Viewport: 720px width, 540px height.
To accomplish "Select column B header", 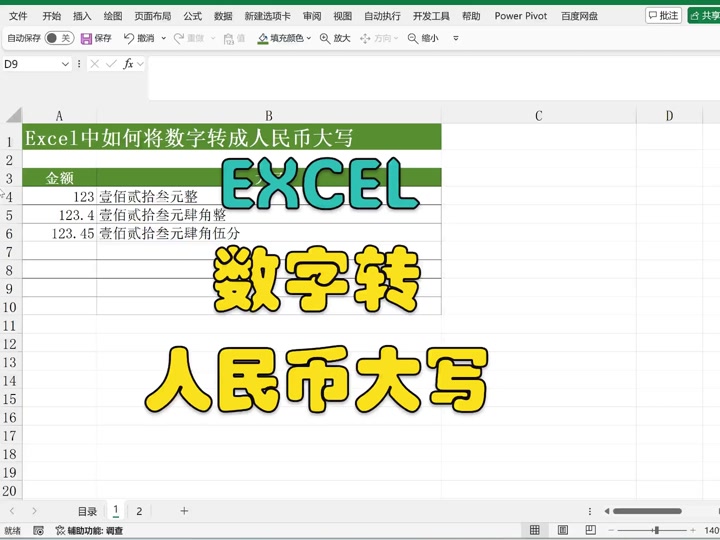I will [x=269, y=116].
